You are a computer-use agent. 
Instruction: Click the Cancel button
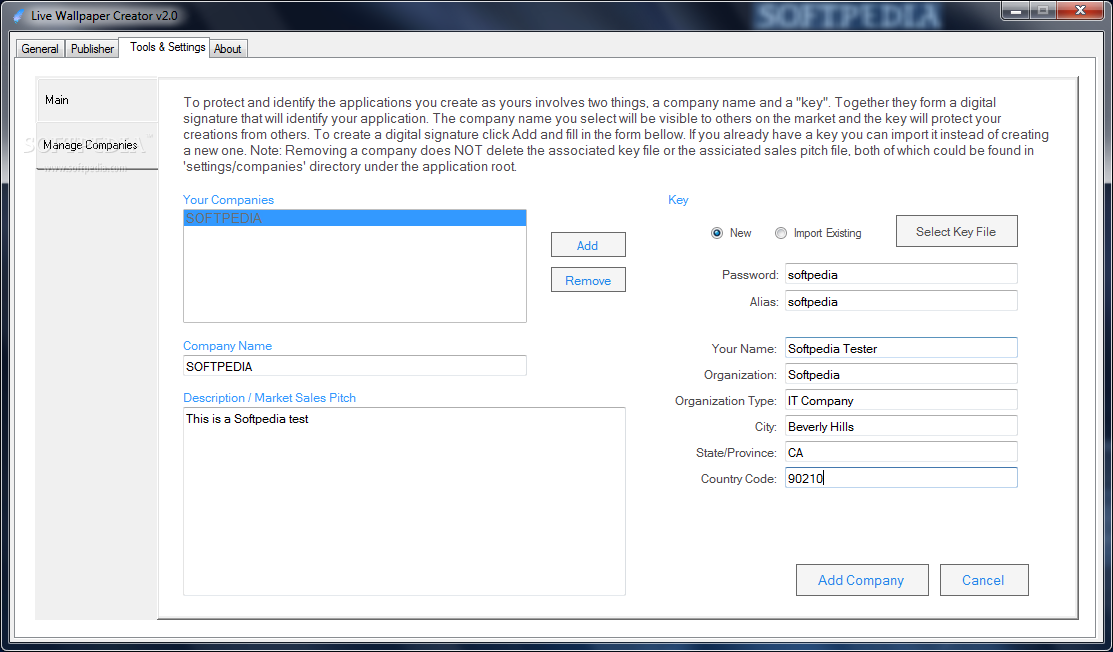pyautogui.click(x=984, y=580)
